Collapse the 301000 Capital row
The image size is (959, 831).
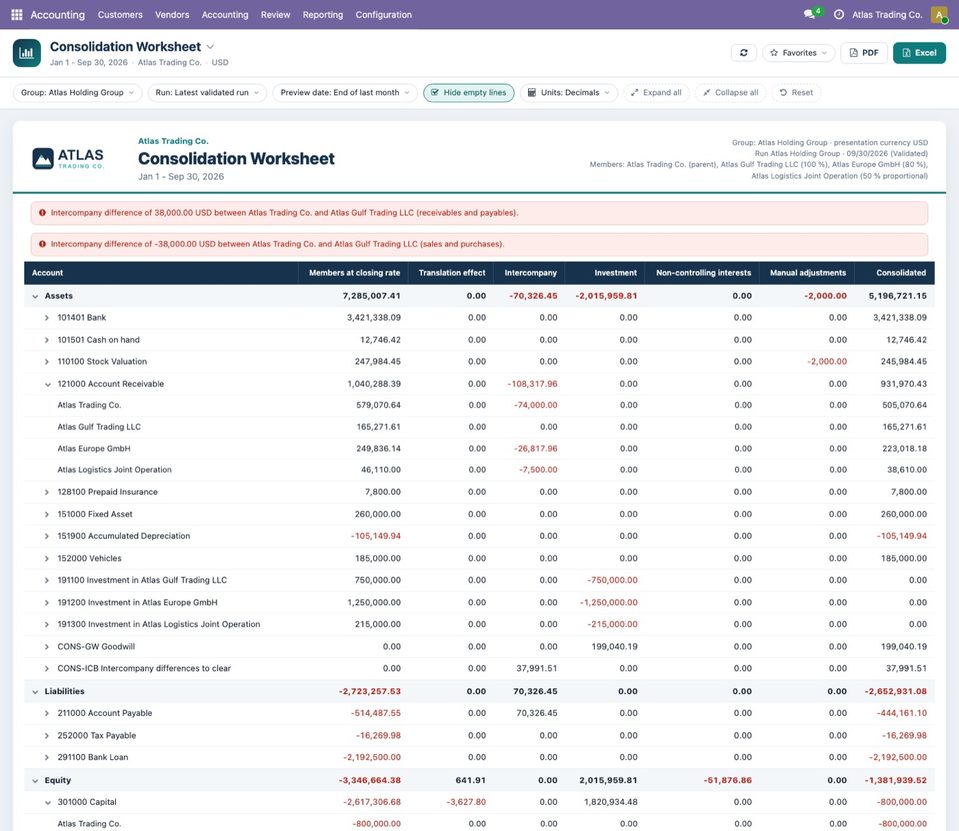click(x=48, y=803)
